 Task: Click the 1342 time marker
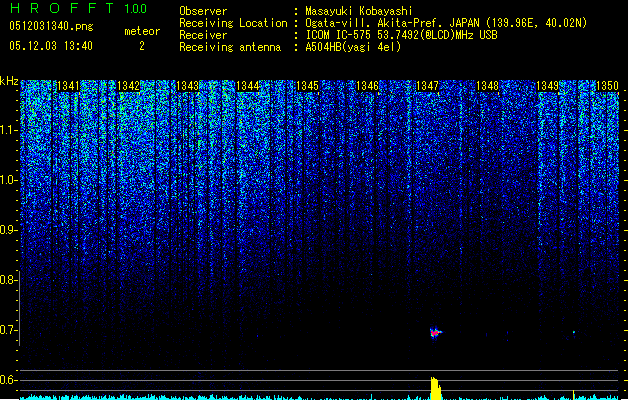tap(128, 86)
